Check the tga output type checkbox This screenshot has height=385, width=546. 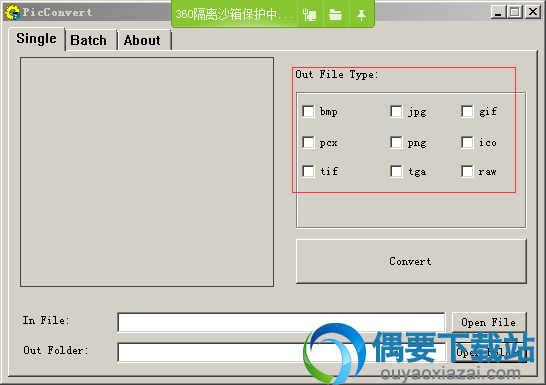pos(396,171)
